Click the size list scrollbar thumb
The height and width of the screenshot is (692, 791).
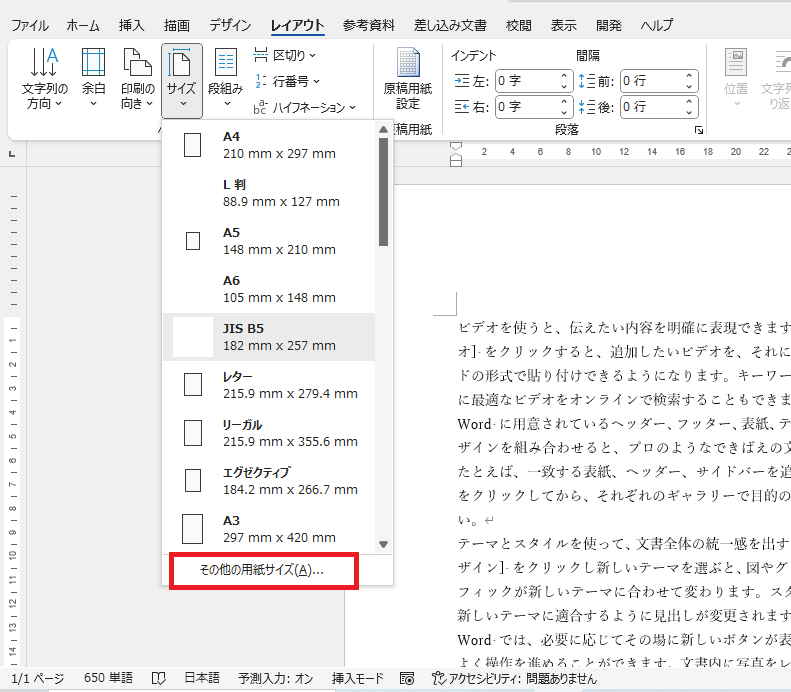click(x=383, y=192)
